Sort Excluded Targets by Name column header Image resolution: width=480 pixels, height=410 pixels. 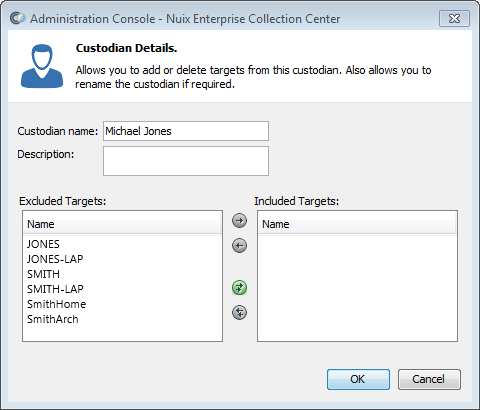point(122,224)
